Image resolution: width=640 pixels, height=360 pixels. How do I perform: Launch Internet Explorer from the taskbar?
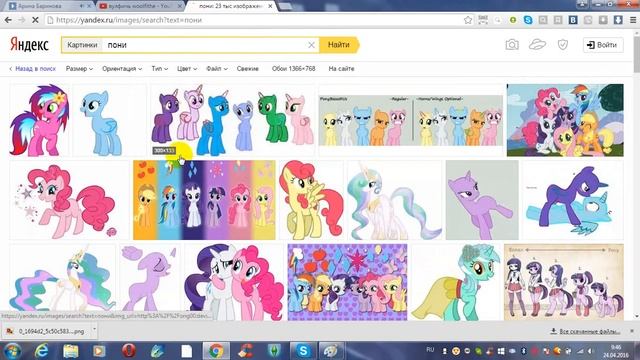point(42,351)
